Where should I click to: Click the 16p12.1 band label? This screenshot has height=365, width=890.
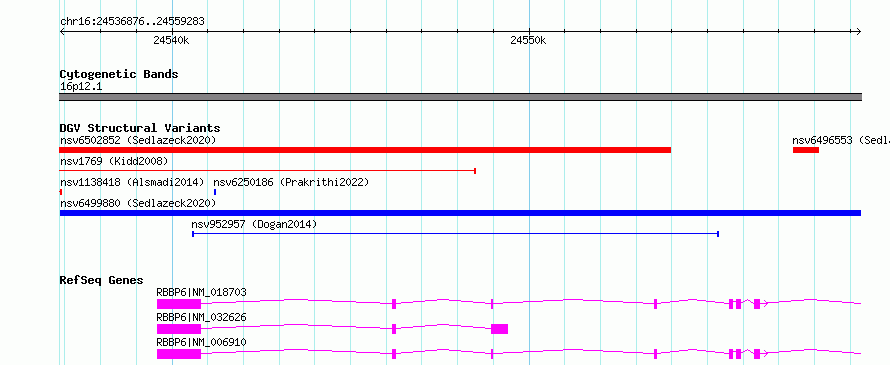[81, 87]
